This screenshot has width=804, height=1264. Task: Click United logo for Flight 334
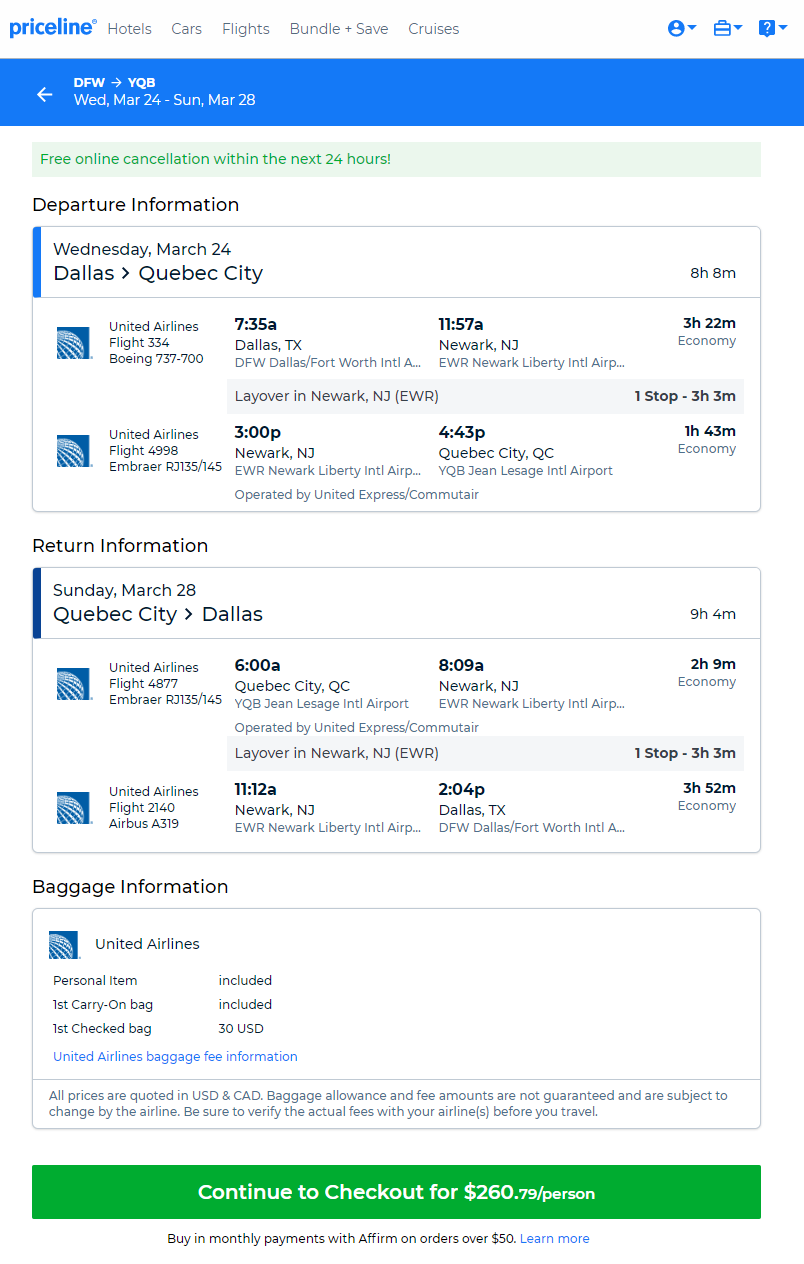pyautogui.click(x=74, y=343)
